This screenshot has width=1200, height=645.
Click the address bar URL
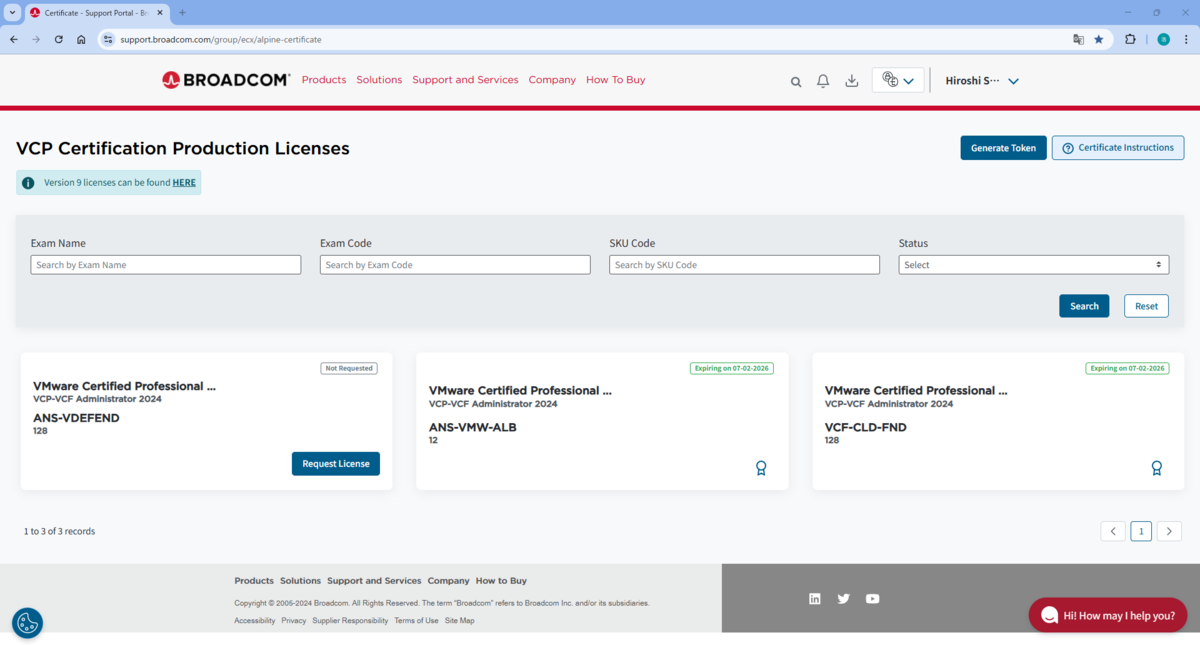coord(221,39)
